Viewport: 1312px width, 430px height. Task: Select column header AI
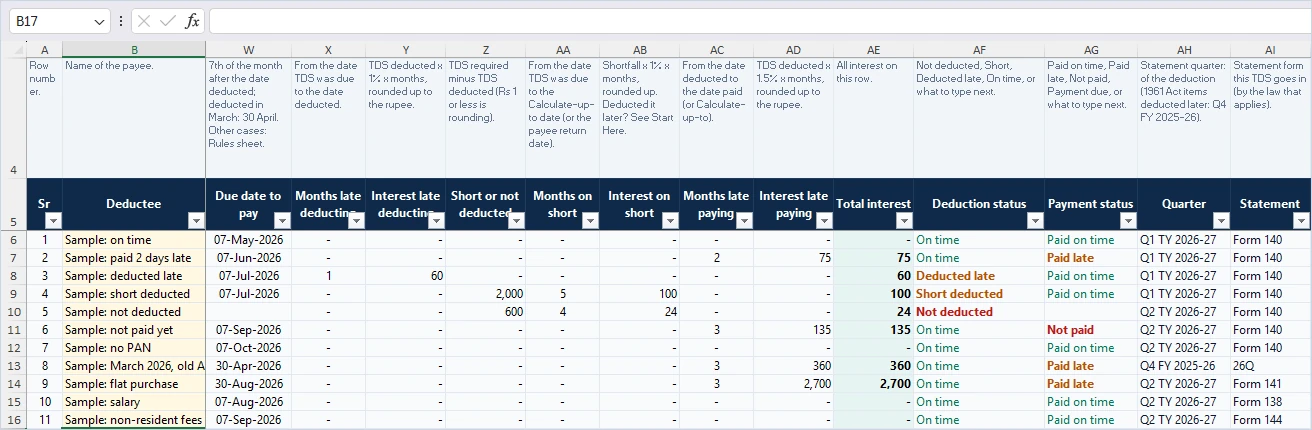point(1270,50)
